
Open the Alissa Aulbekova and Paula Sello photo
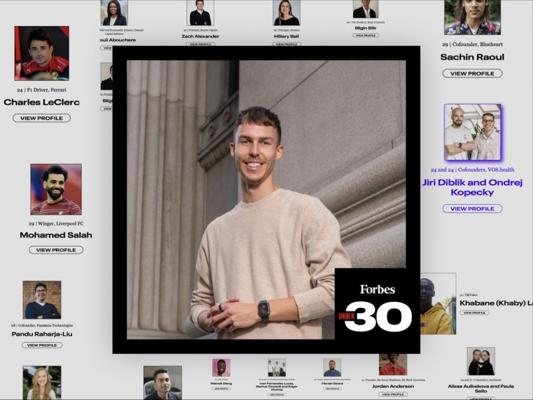[x=481, y=361]
